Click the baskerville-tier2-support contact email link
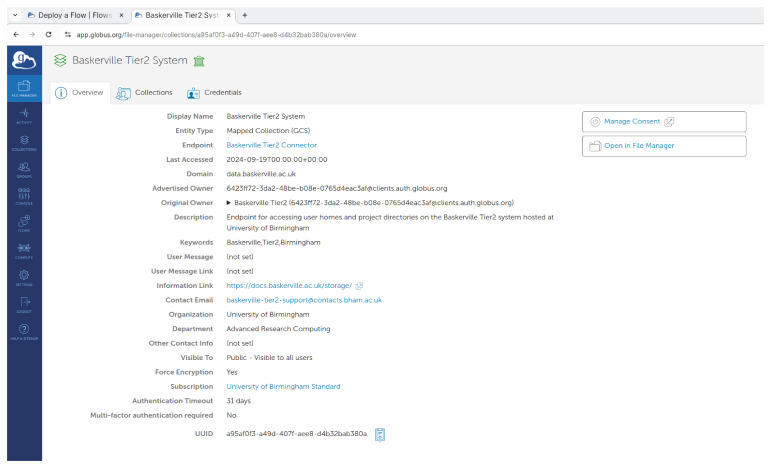 point(304,300)
